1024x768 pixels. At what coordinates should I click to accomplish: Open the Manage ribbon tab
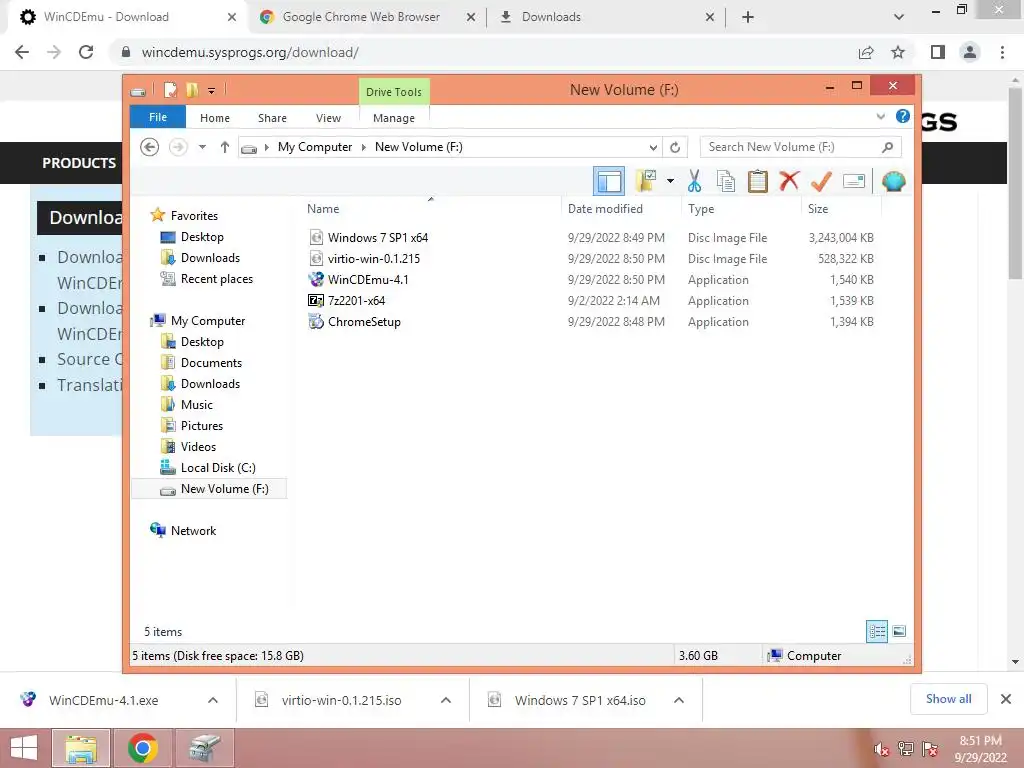(x=394, y=118)
